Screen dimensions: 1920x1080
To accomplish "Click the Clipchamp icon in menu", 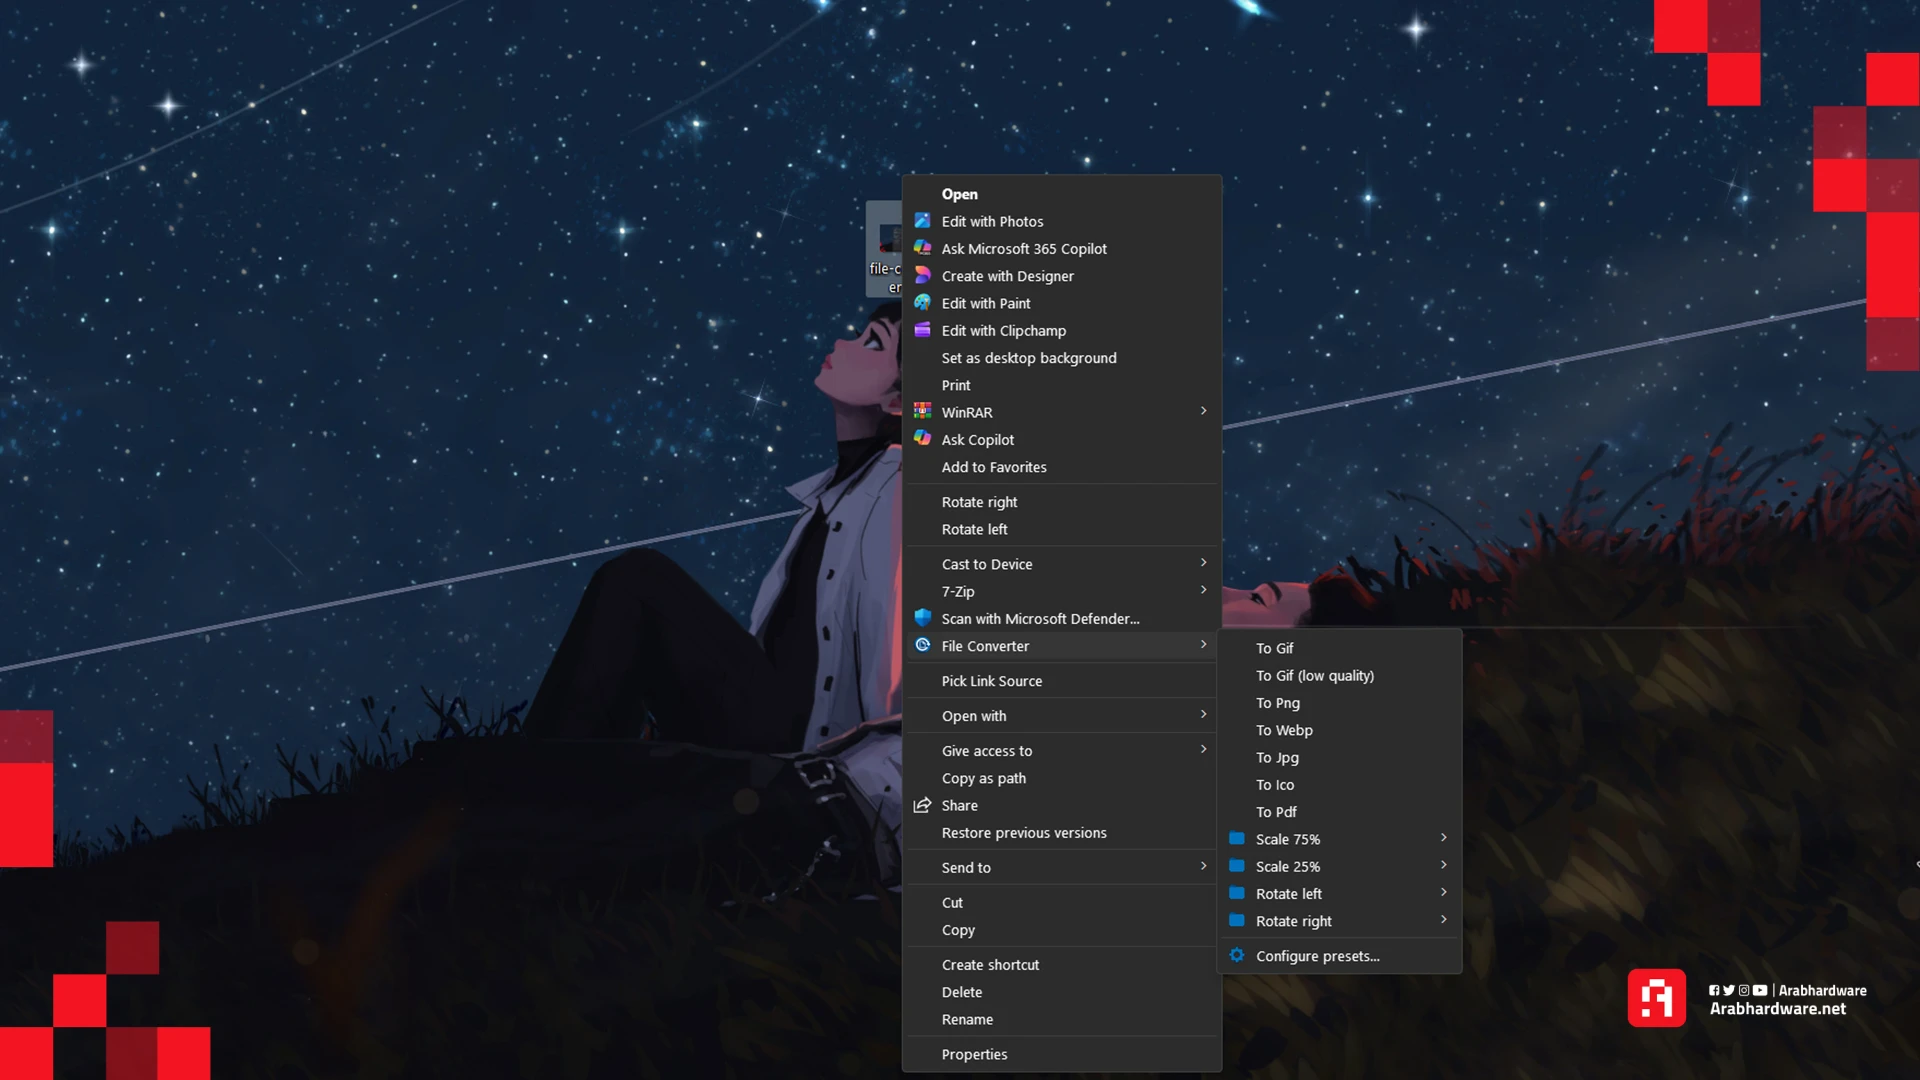I will click(x=922, y=330).
